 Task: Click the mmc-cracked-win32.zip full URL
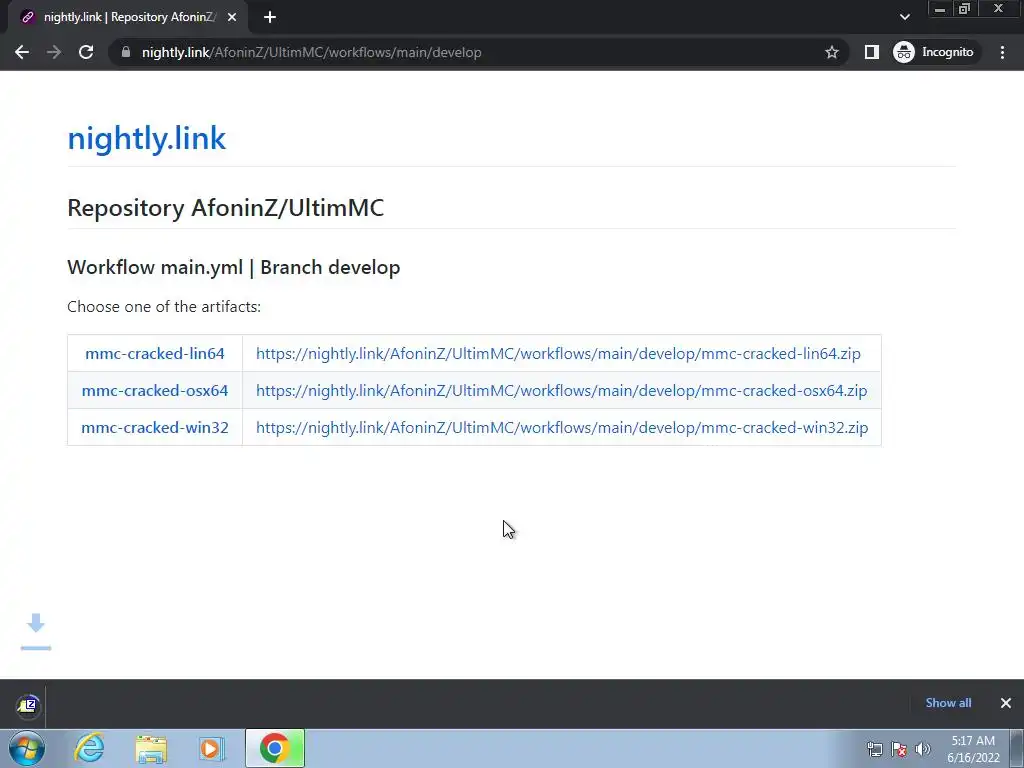pos(562,428)
